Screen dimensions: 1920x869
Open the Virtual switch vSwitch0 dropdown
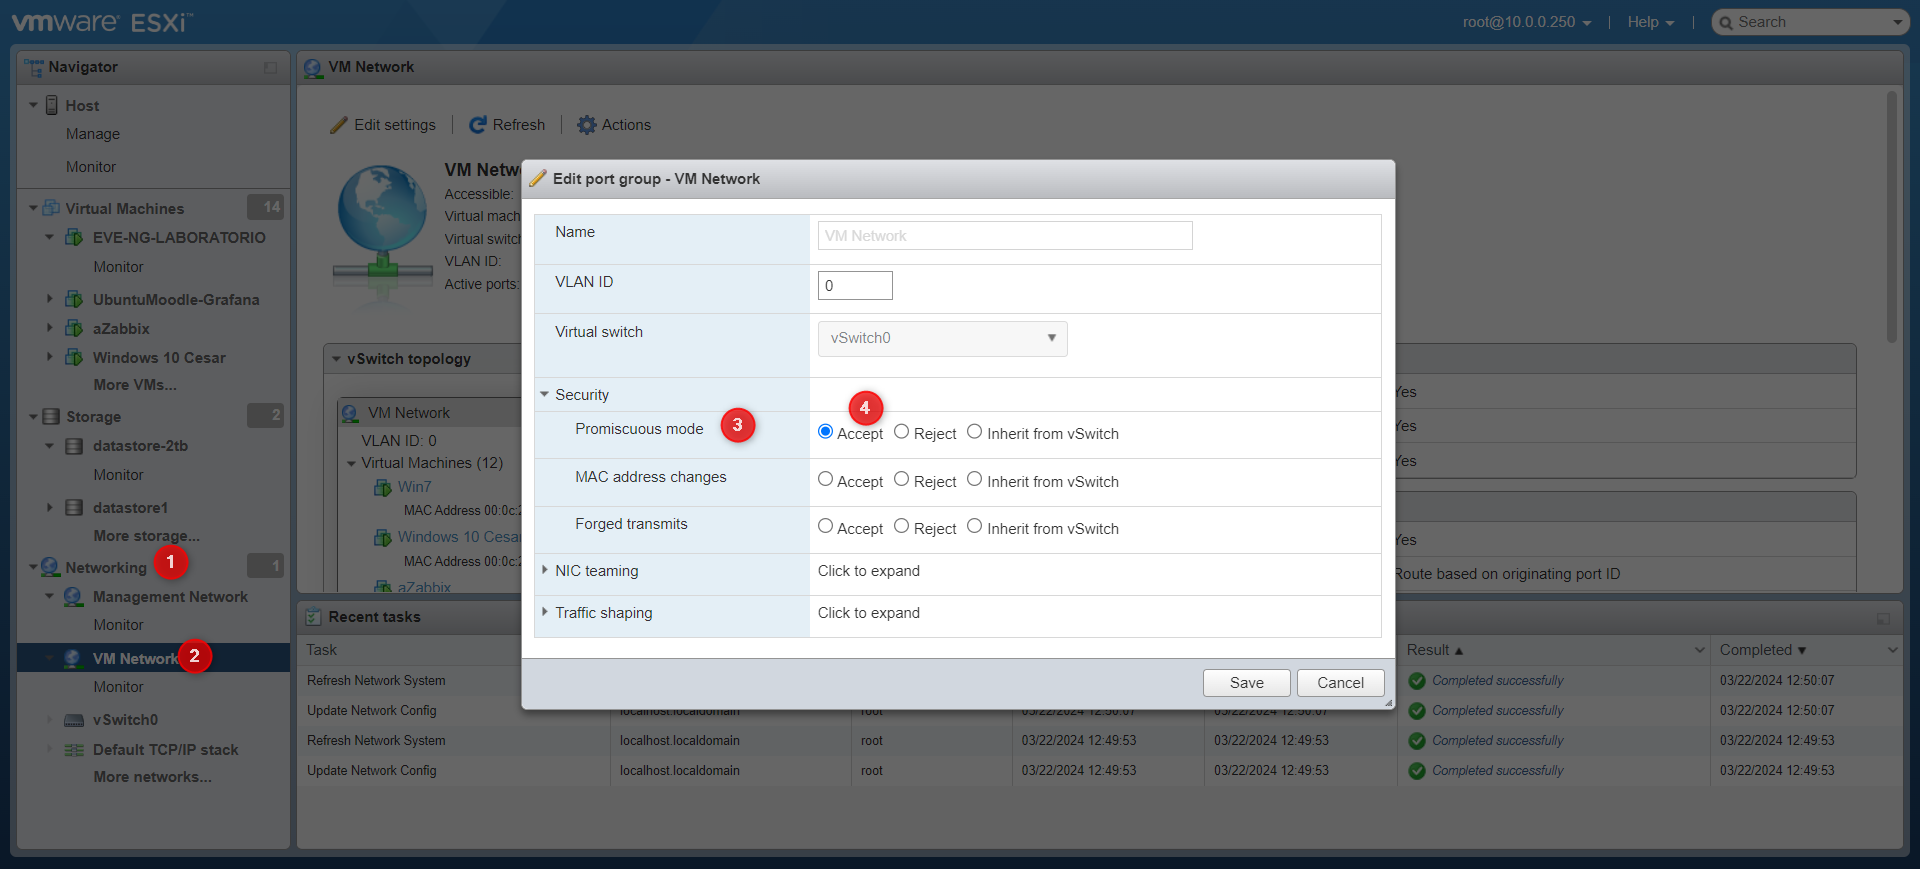(x=942, y=338)
